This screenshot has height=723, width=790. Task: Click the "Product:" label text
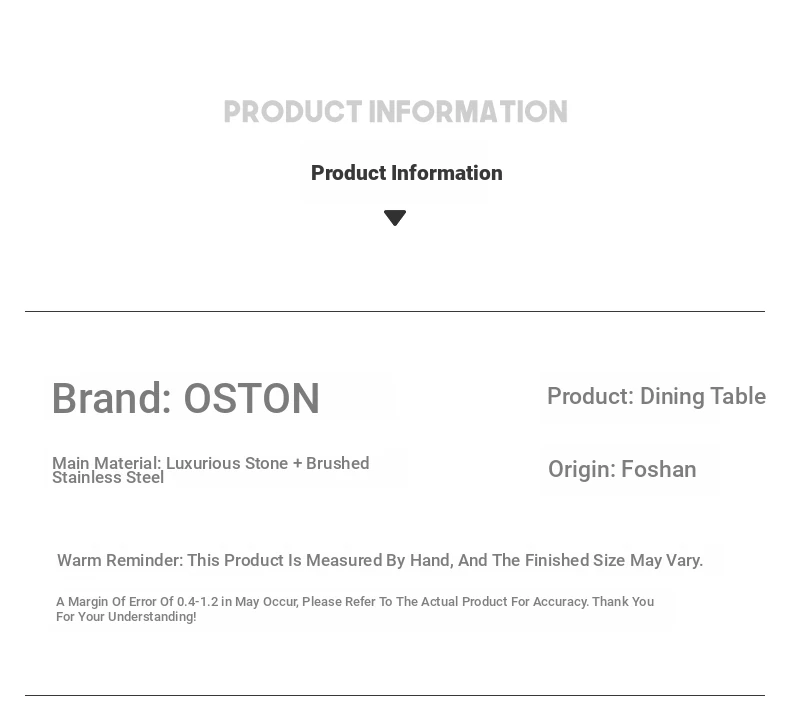[590, 396]
